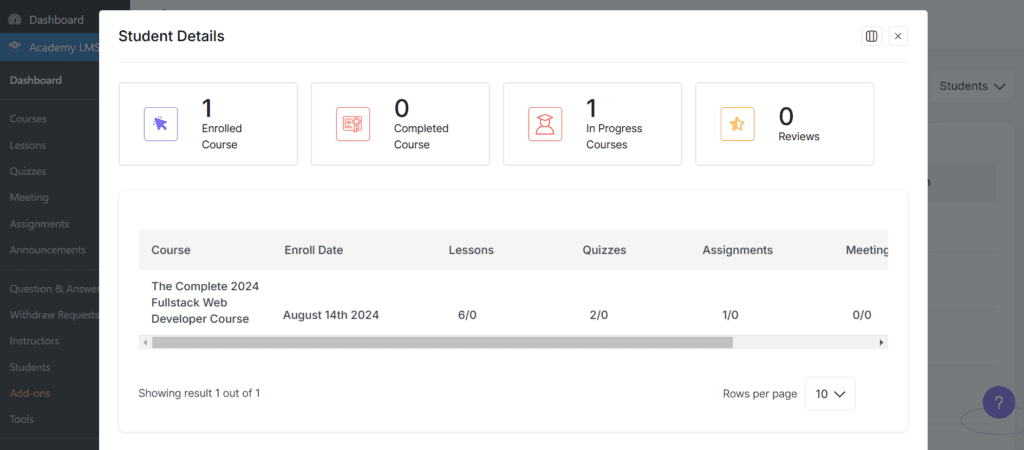This screenshot has height=450, width=1024.
Task: Select Dashboard submenu under Academy LMS
Action: pyautogui.click(x=36, y=80)
